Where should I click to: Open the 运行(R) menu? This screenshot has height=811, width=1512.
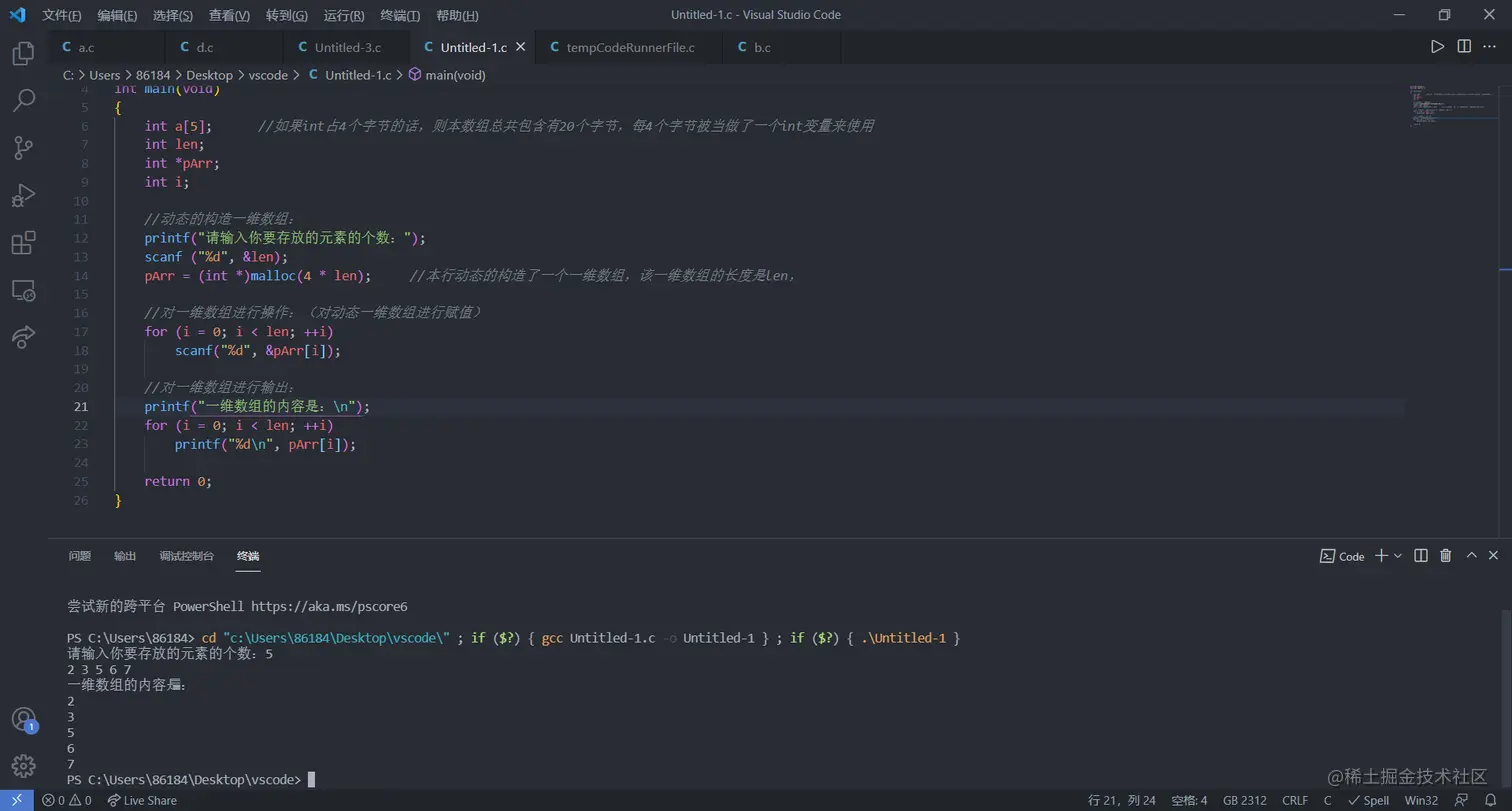tap(344, 15)
